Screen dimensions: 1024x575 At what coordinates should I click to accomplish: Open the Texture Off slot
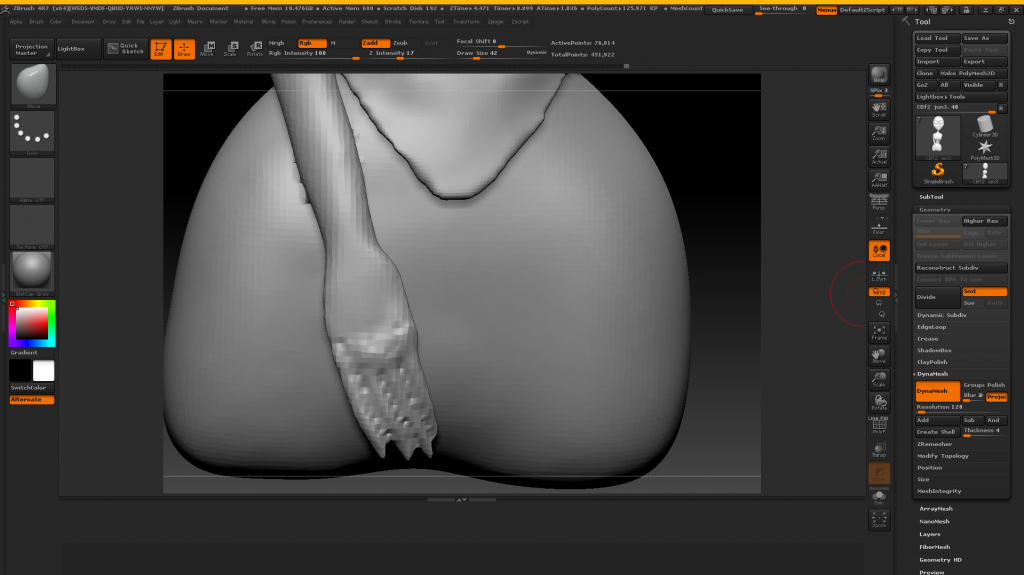point(33,227)
